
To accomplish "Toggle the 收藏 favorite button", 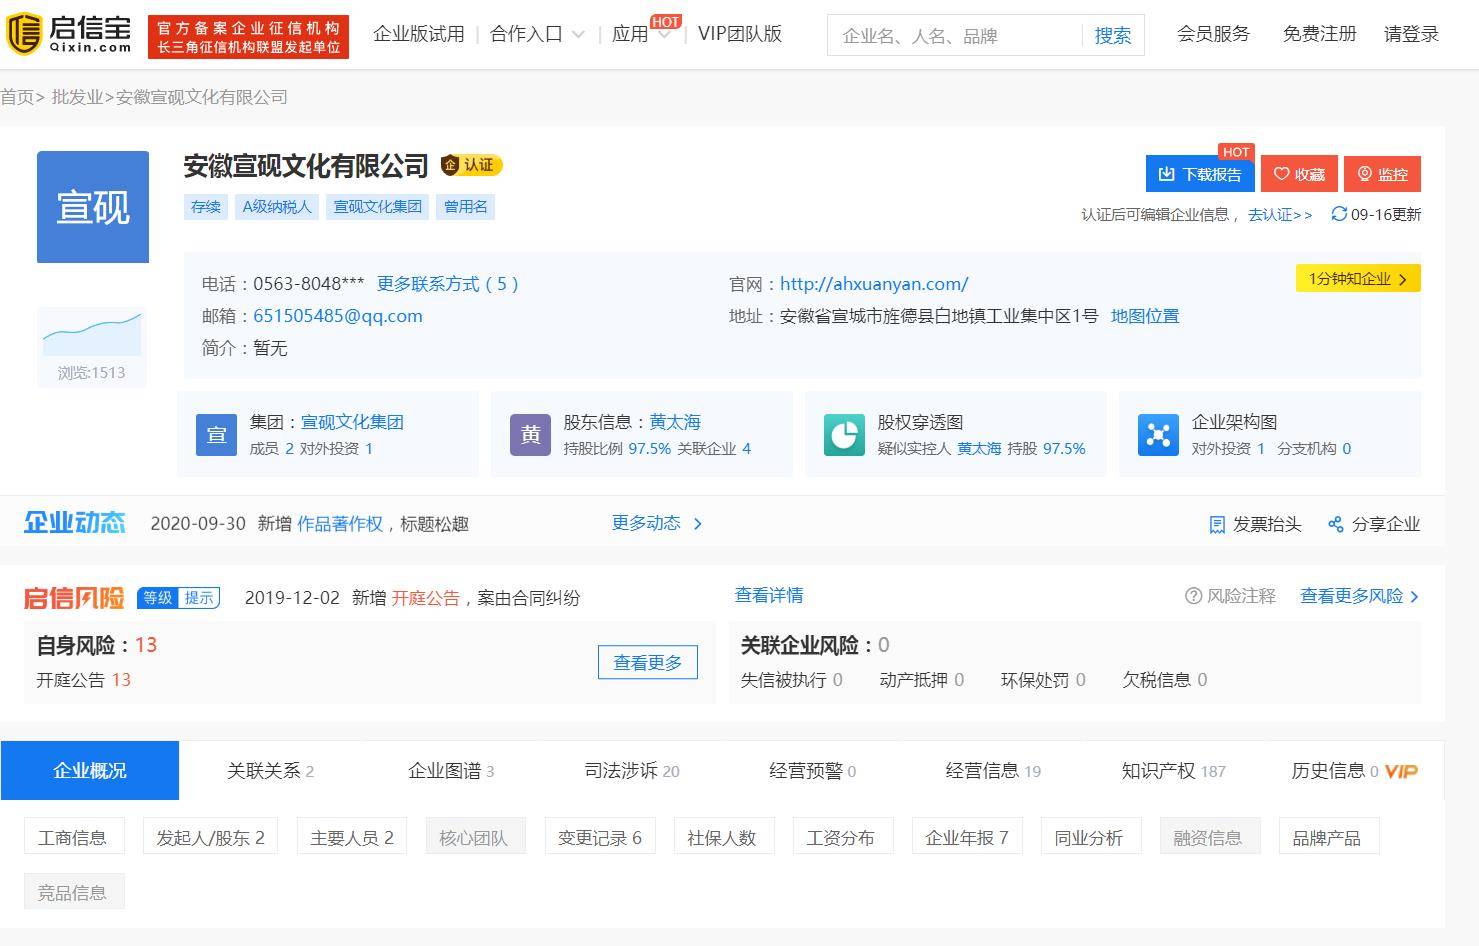I will pos(1298,174).
